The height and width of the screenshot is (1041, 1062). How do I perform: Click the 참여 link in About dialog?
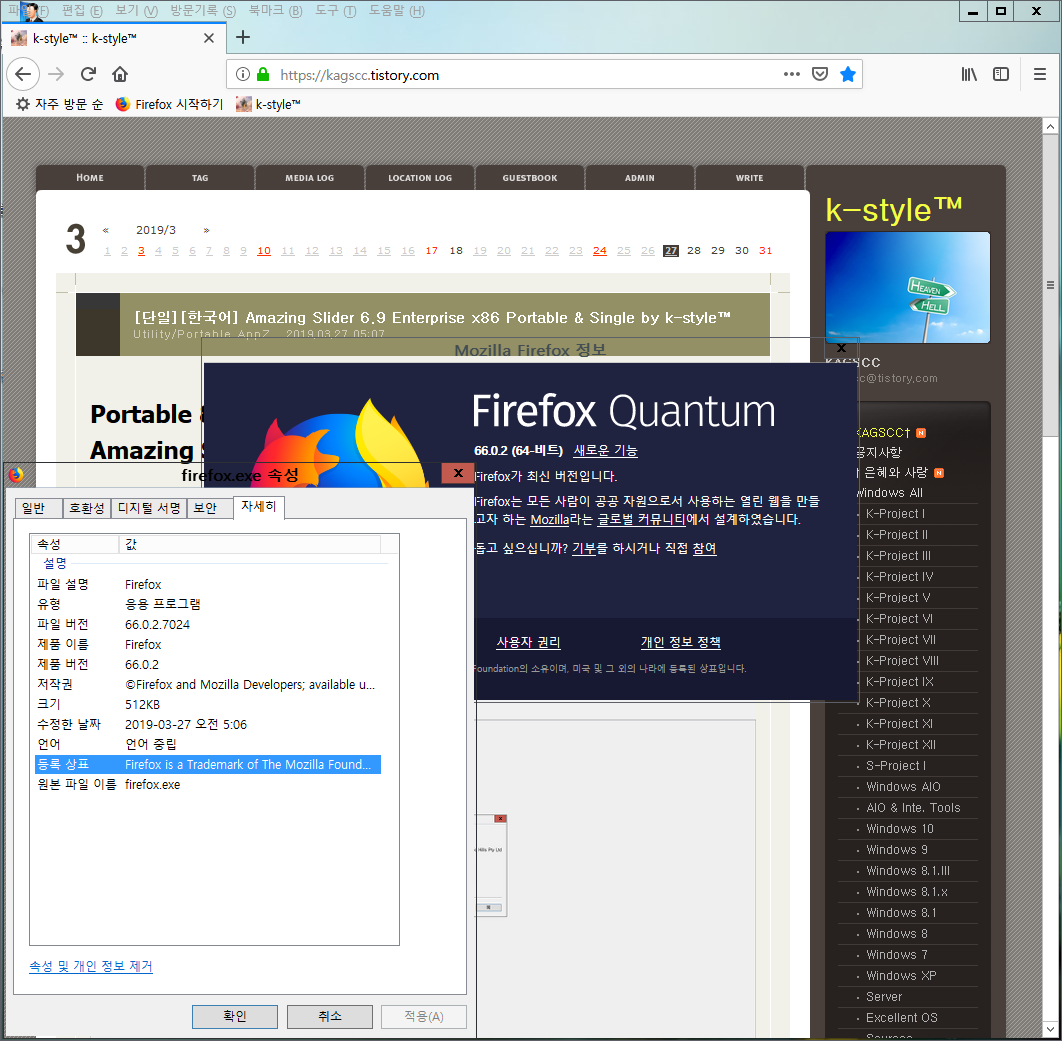(x=704, y=548)
